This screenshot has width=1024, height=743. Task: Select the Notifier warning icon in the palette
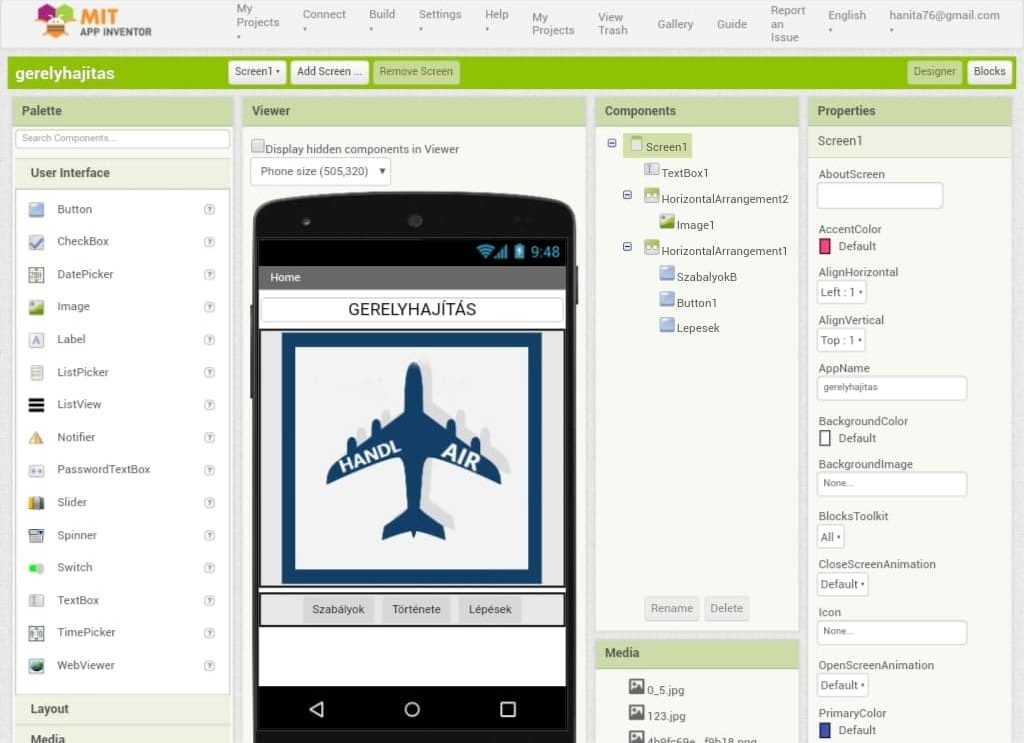point(36,438)
